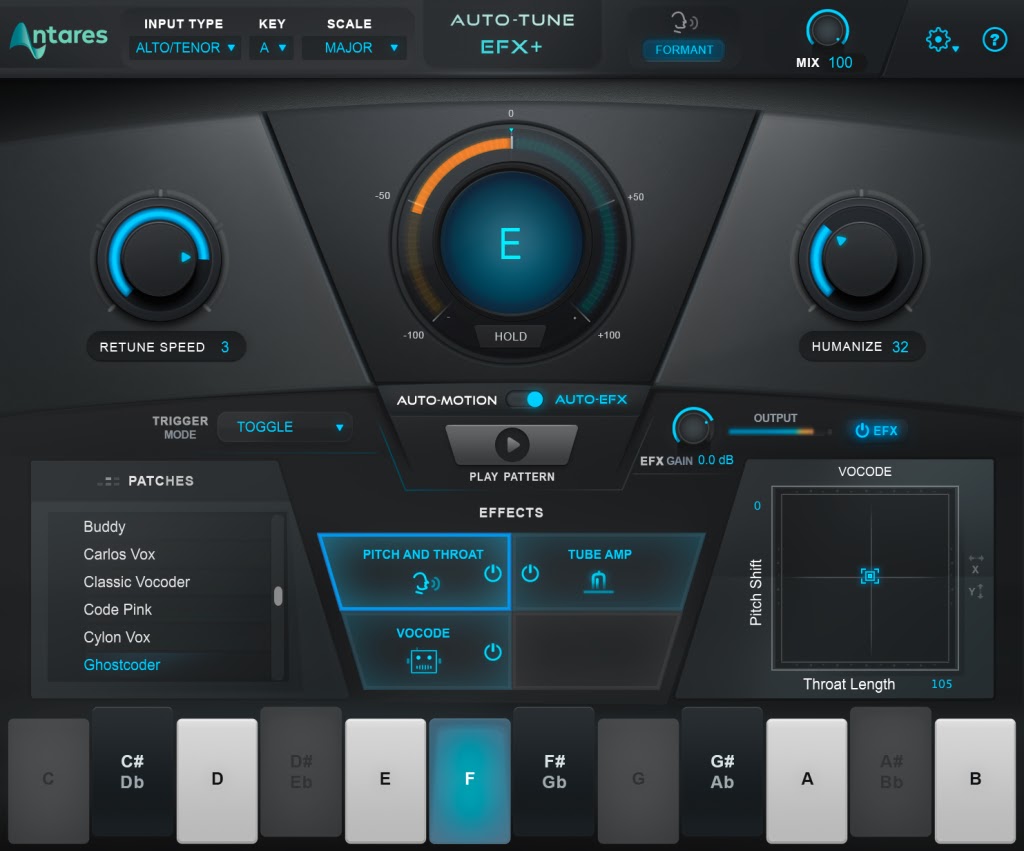1024x851 pixels.
Task: Select the Vocode effect slot
Action: 428,650
